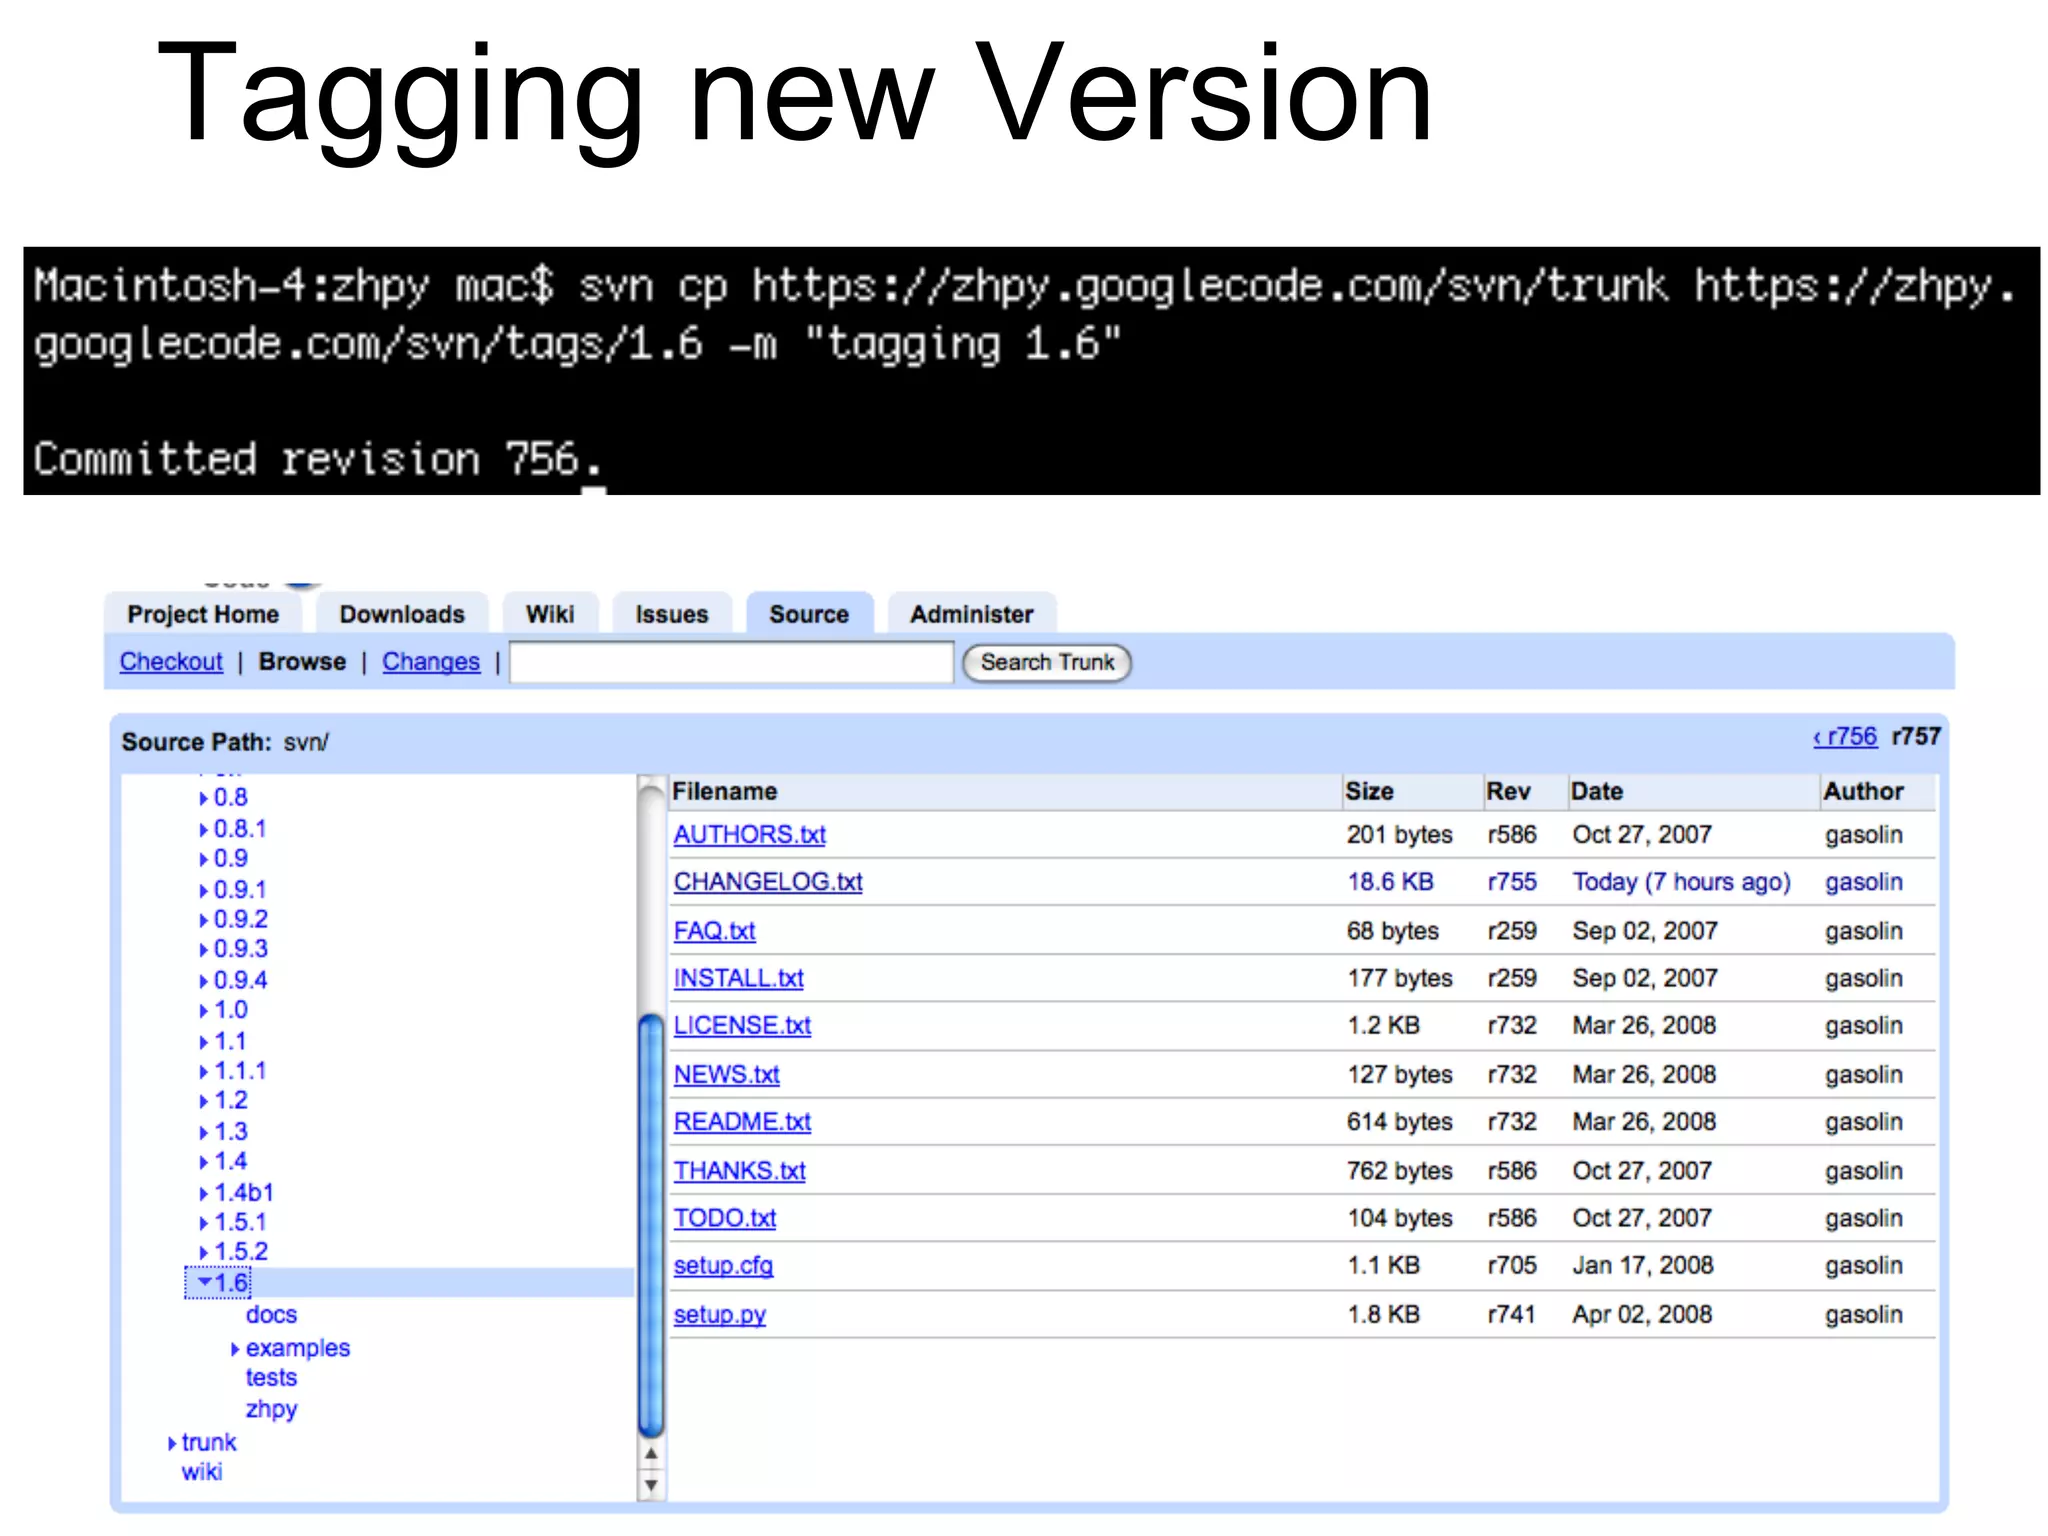Select the wiki folder in tree
The width and height of the screenshot is (2048, 1536).
202,1472
